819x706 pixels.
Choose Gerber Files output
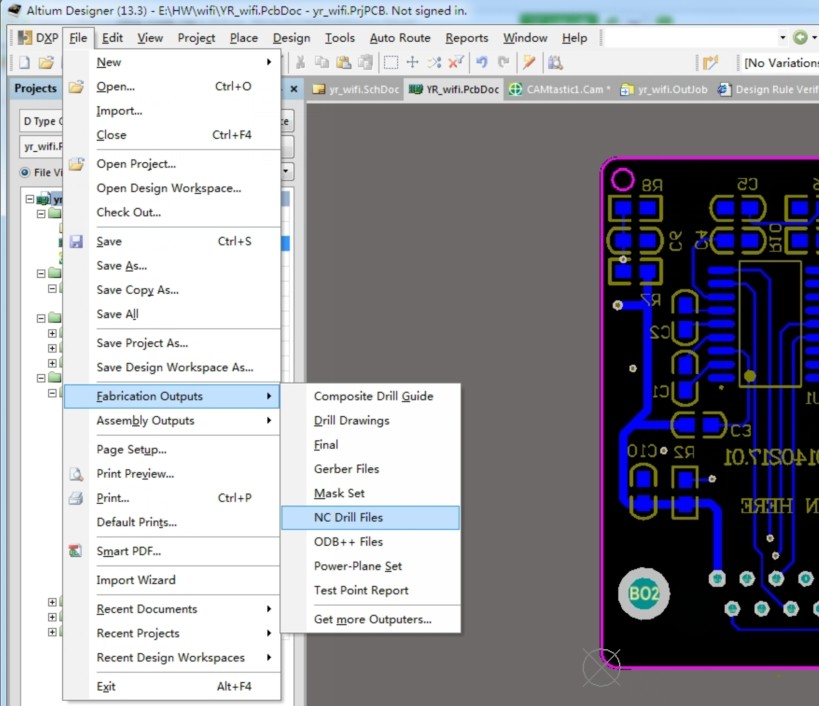(370, 469)
